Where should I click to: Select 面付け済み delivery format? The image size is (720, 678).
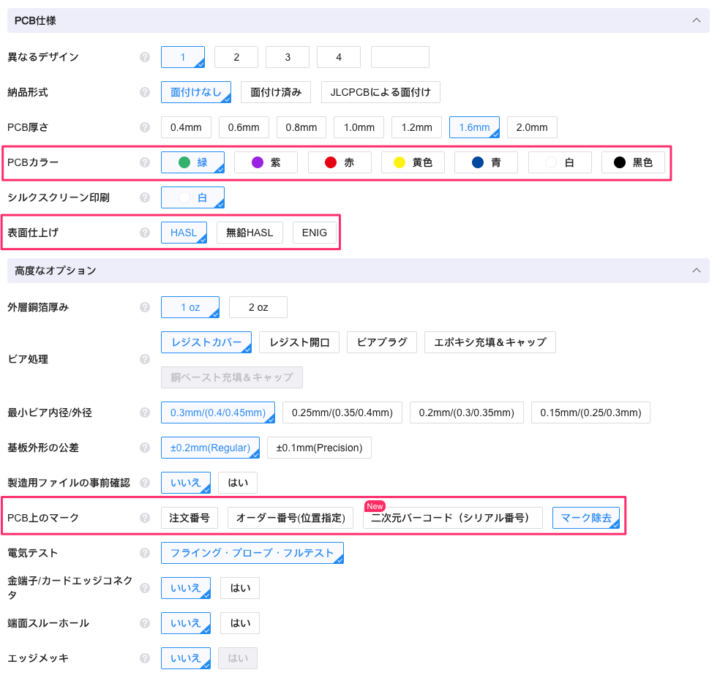[x=276, y=92]
